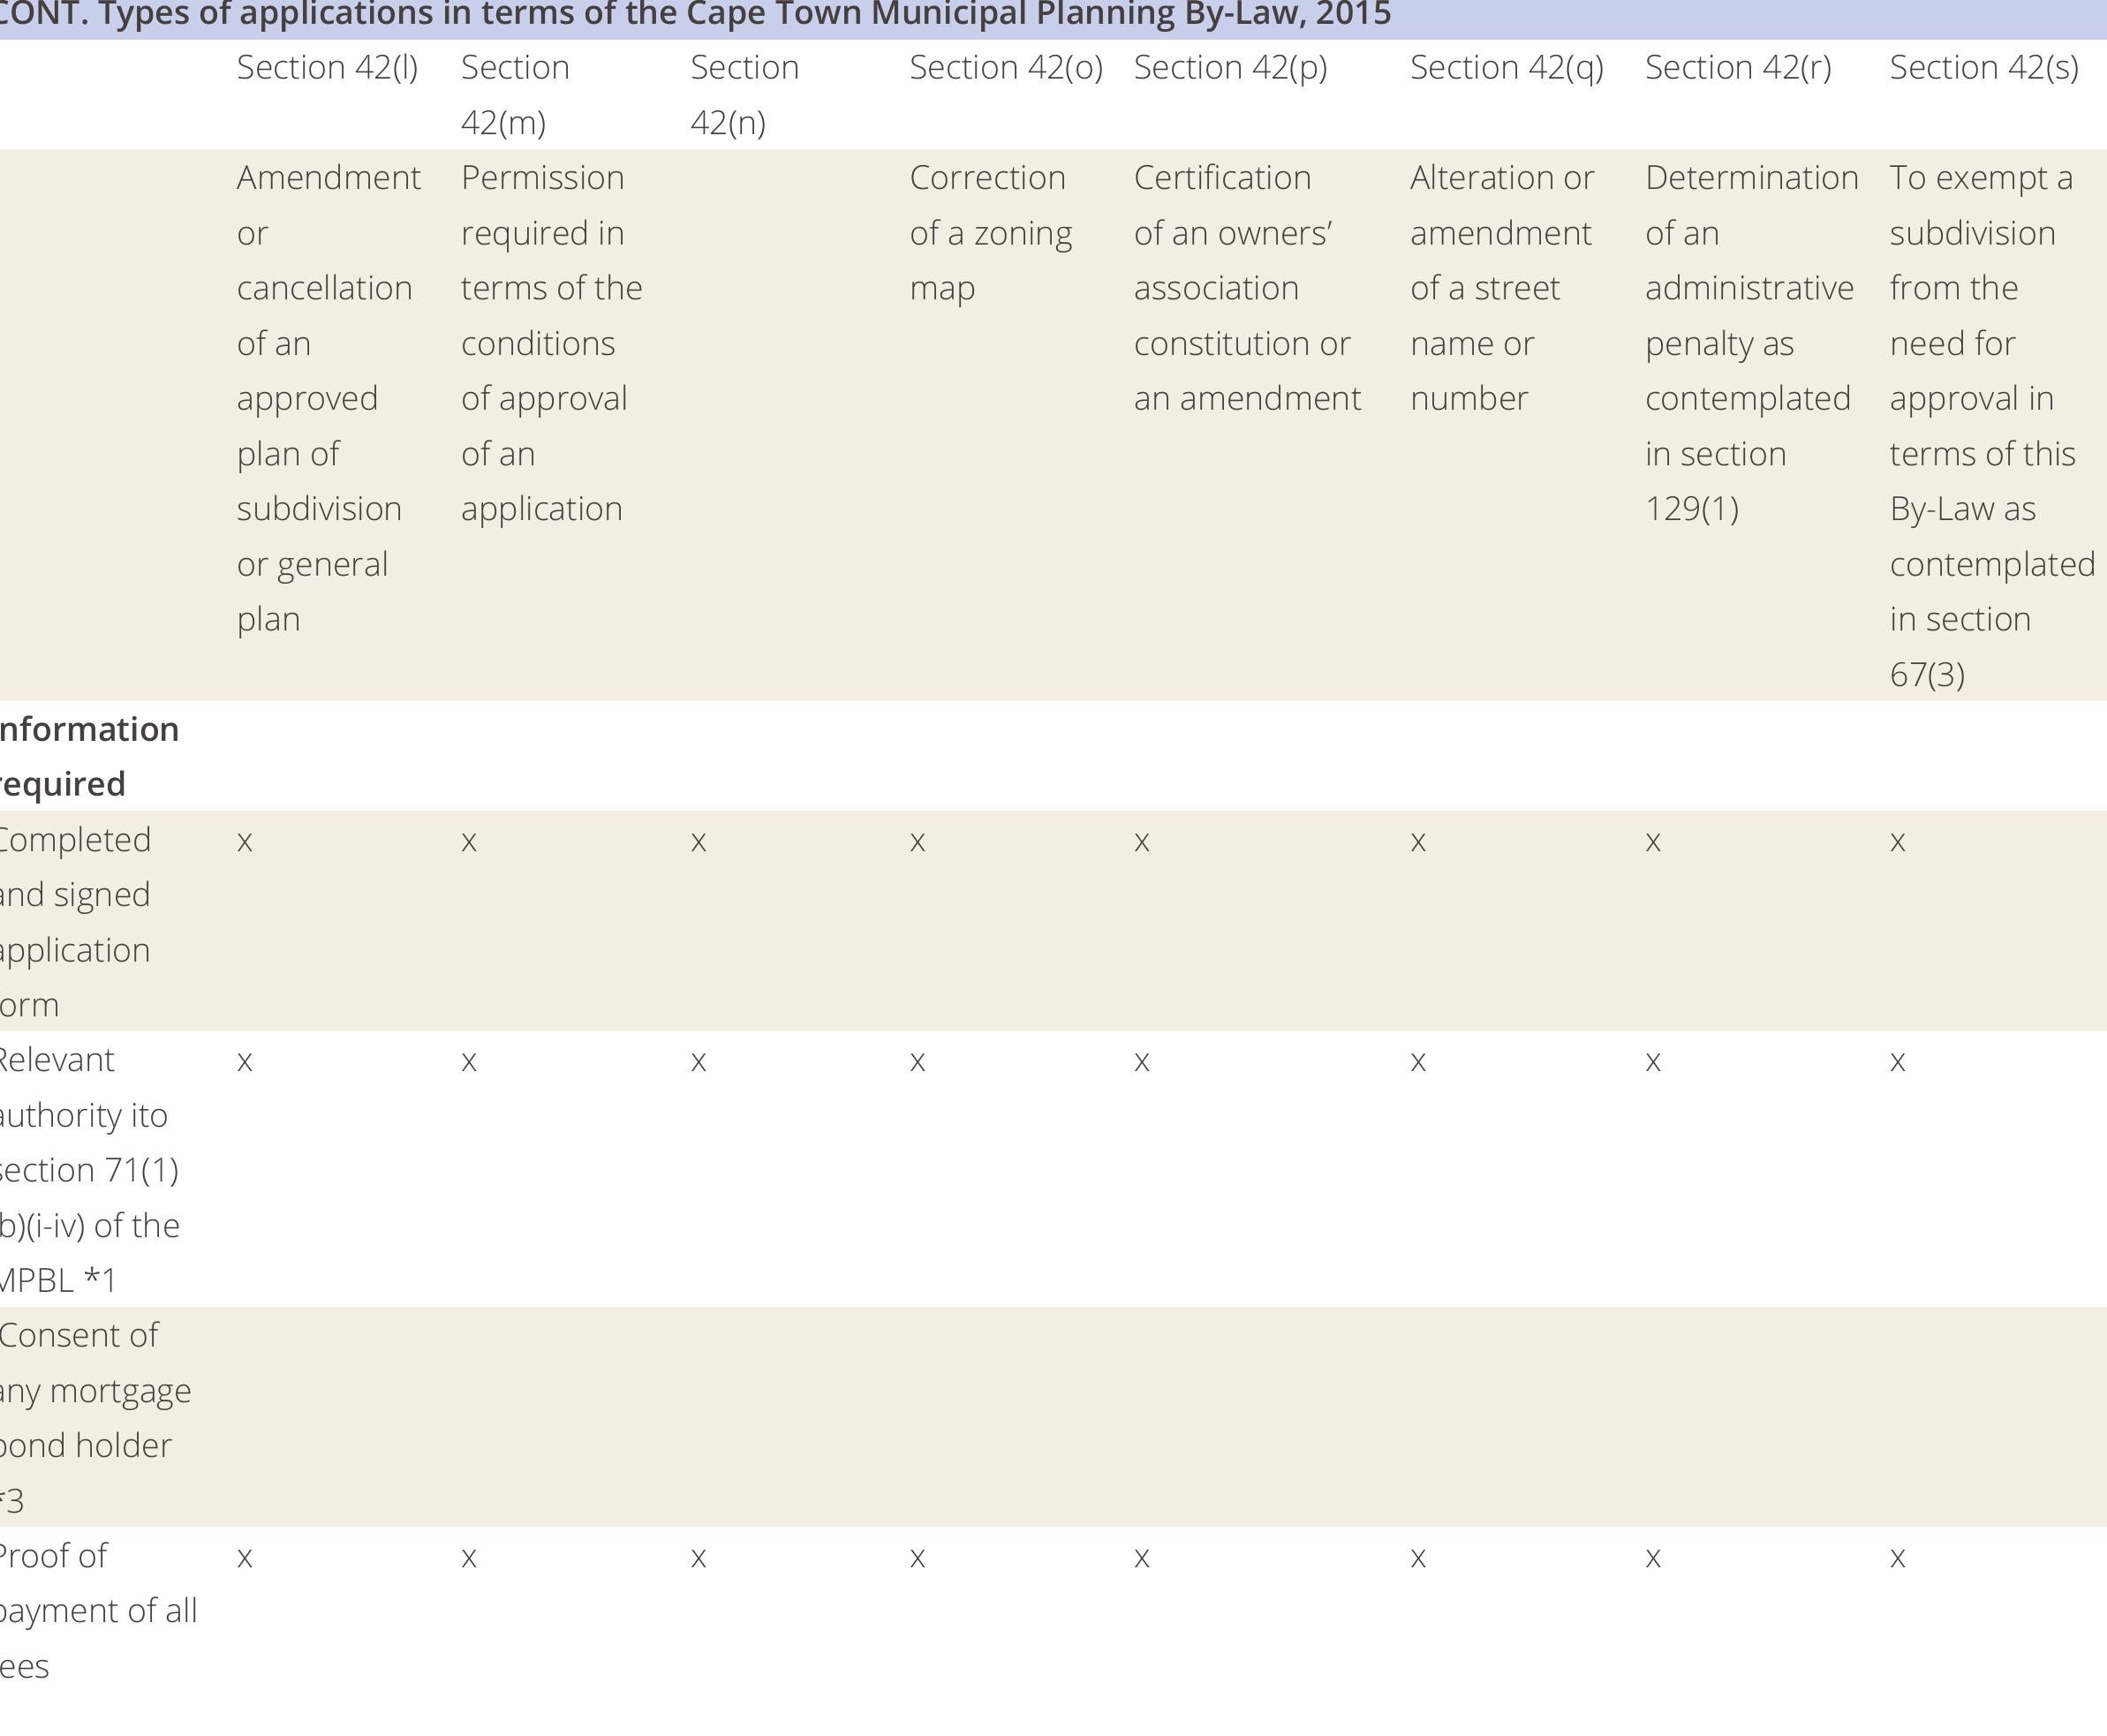Click 'Completed and signed application form' row label
This screenshot has width=2107, height=1736.
[x=75, y=921]
